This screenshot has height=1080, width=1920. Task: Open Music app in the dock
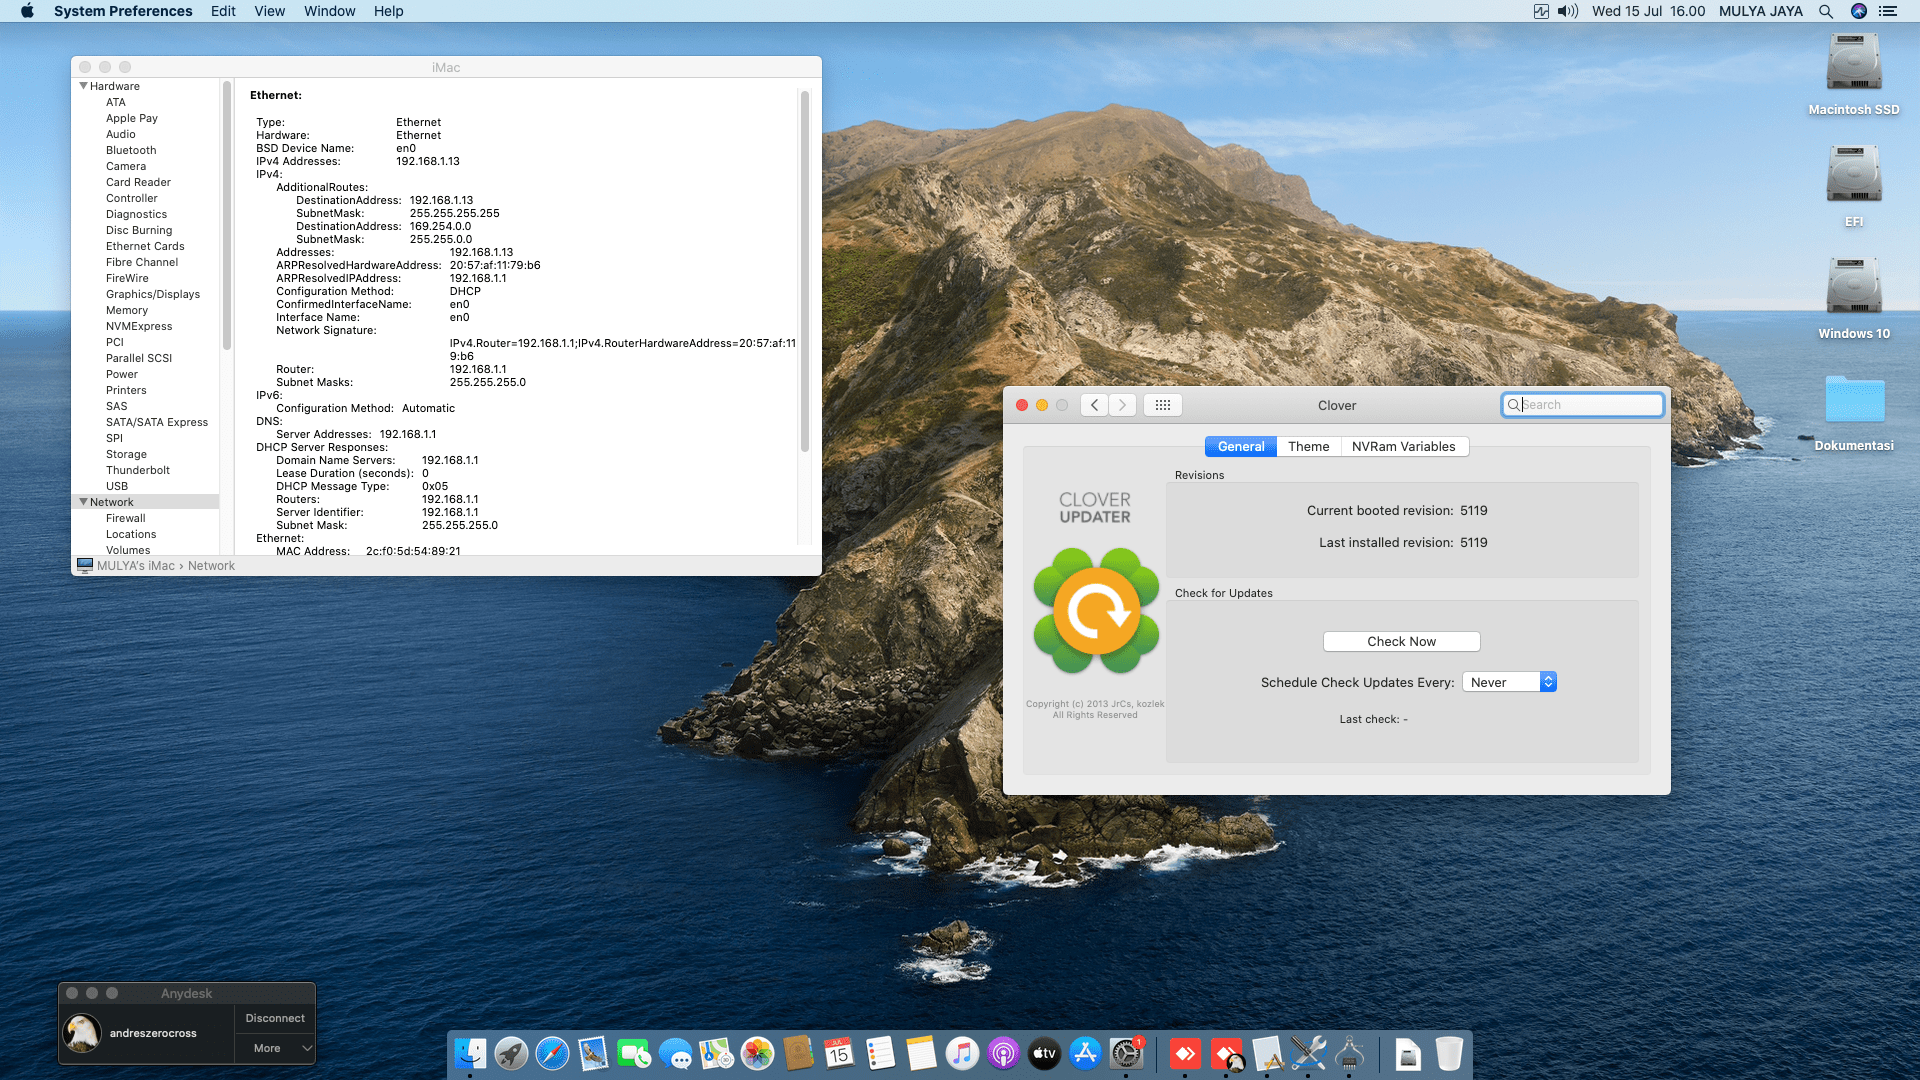pyautogui.click(x=962, y=1053)
